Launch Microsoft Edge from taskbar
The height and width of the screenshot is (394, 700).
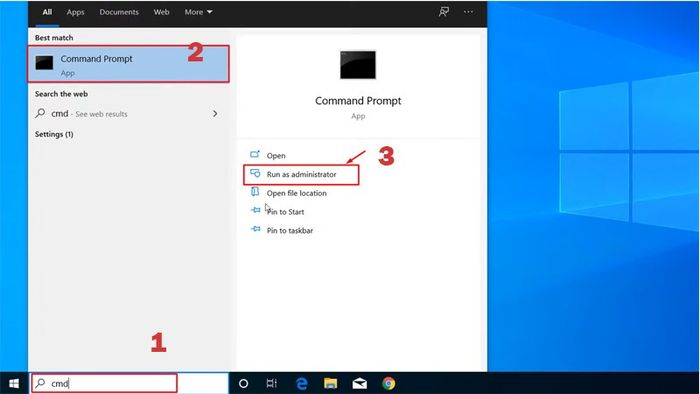tap(302, 383)
